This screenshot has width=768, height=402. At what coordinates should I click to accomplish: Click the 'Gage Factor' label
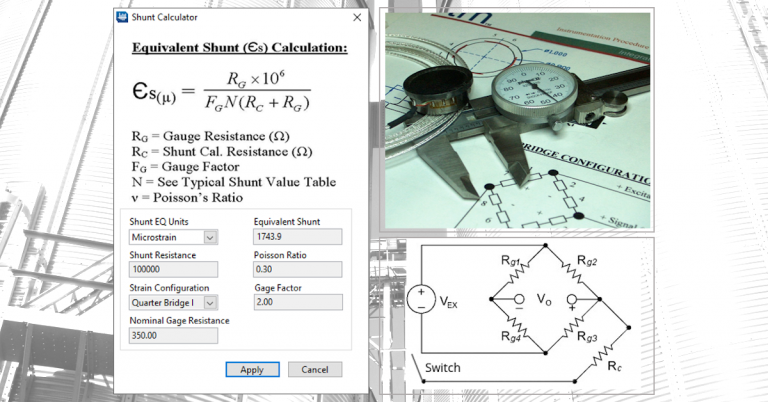(278, 288)
